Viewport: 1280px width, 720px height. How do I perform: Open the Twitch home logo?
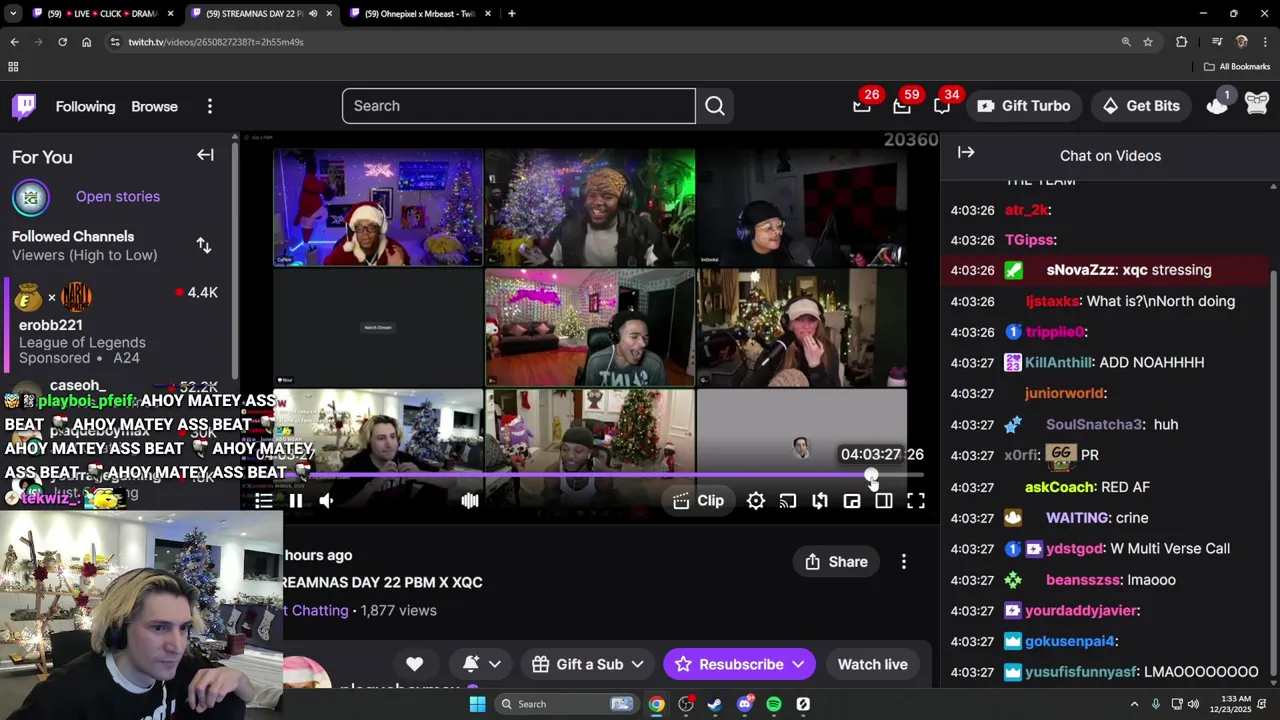(24, 106)
